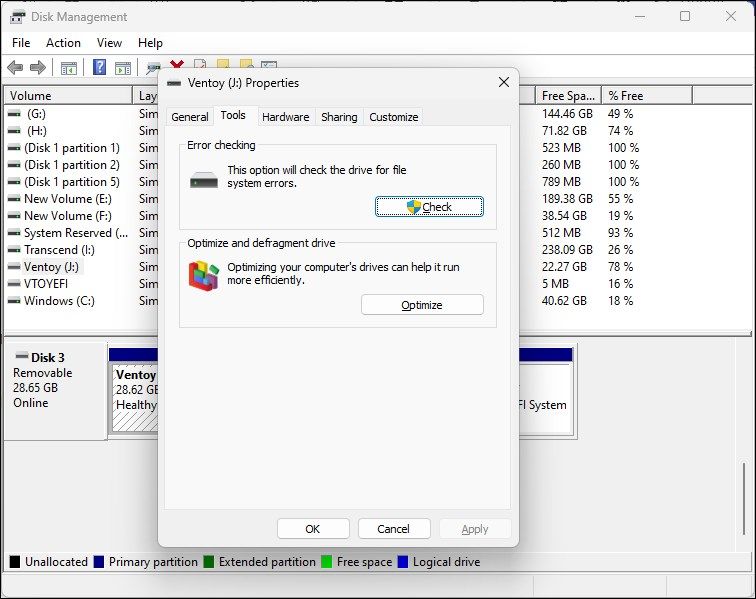Click the defragment cubes icon
This screenshot has height=599, width=756.
[203, 275]
